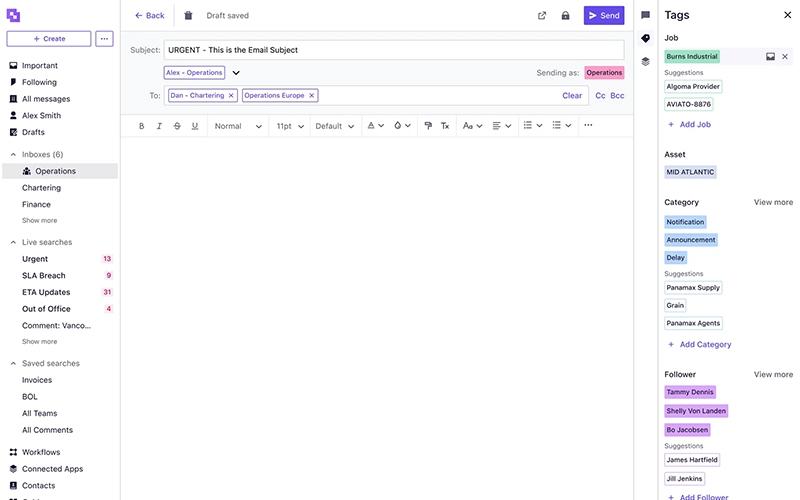The width and height of the screenshot is (800, 500).
Task: Open the Default font dropdown
Action: click(x=335, y=126)
